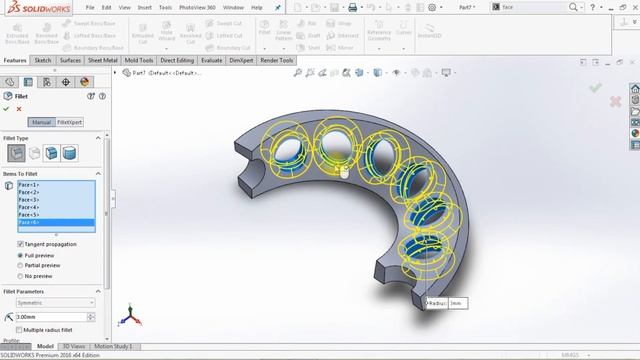Click the green OK checkmark in graphics corner

596,87
